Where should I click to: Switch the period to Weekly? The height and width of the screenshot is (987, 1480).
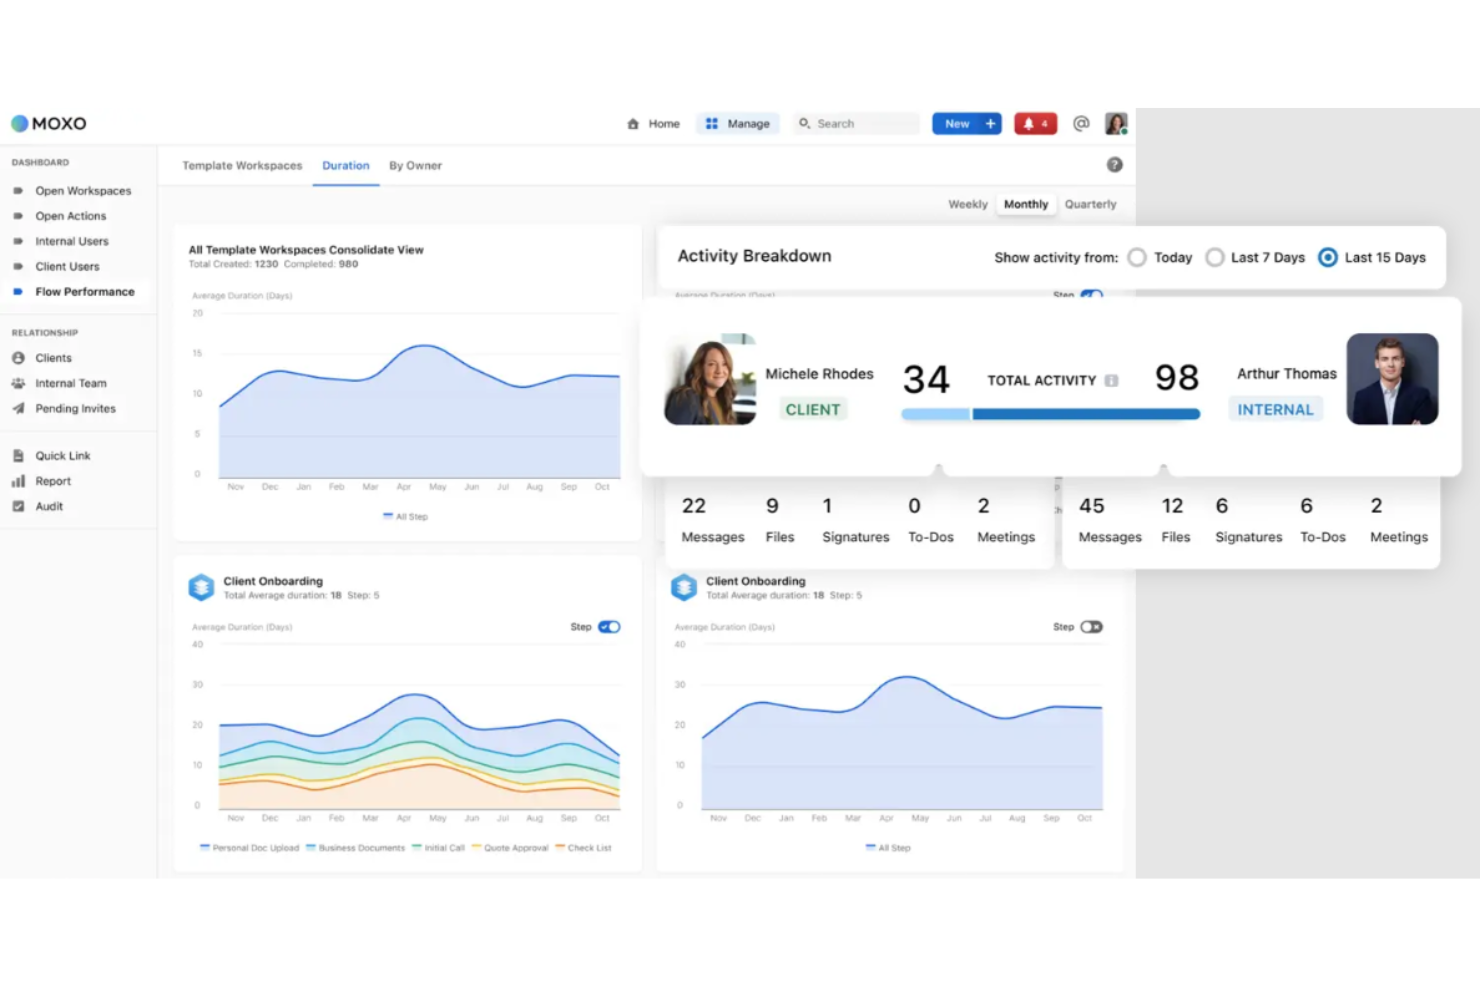pyautogui.click(x=968, y=204)
